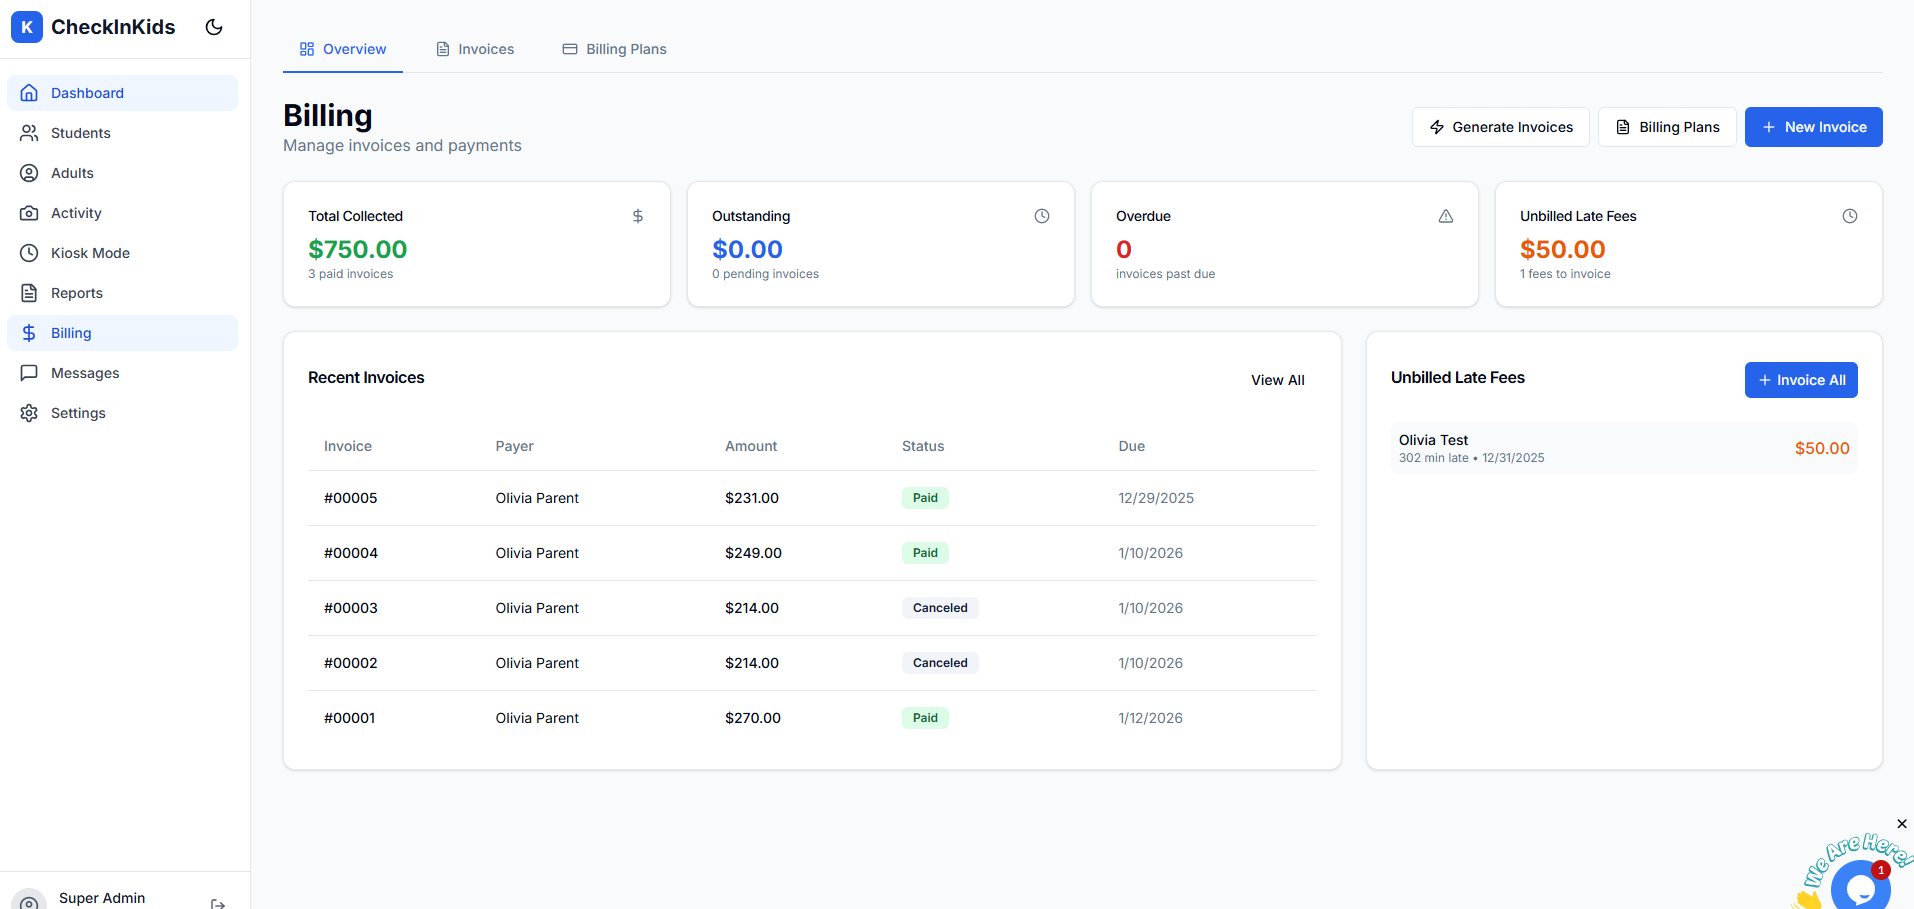This screenshot has width=1914, height=909.
Task: Switch to the Billing Plans tab
Action: [615, 49]
